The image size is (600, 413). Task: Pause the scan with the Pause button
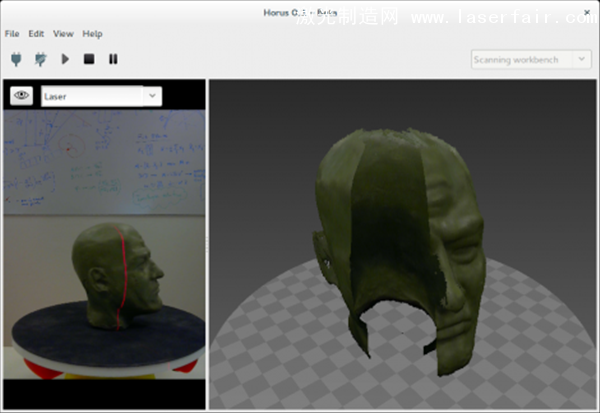pyautogui.click(x=113, y=59)
